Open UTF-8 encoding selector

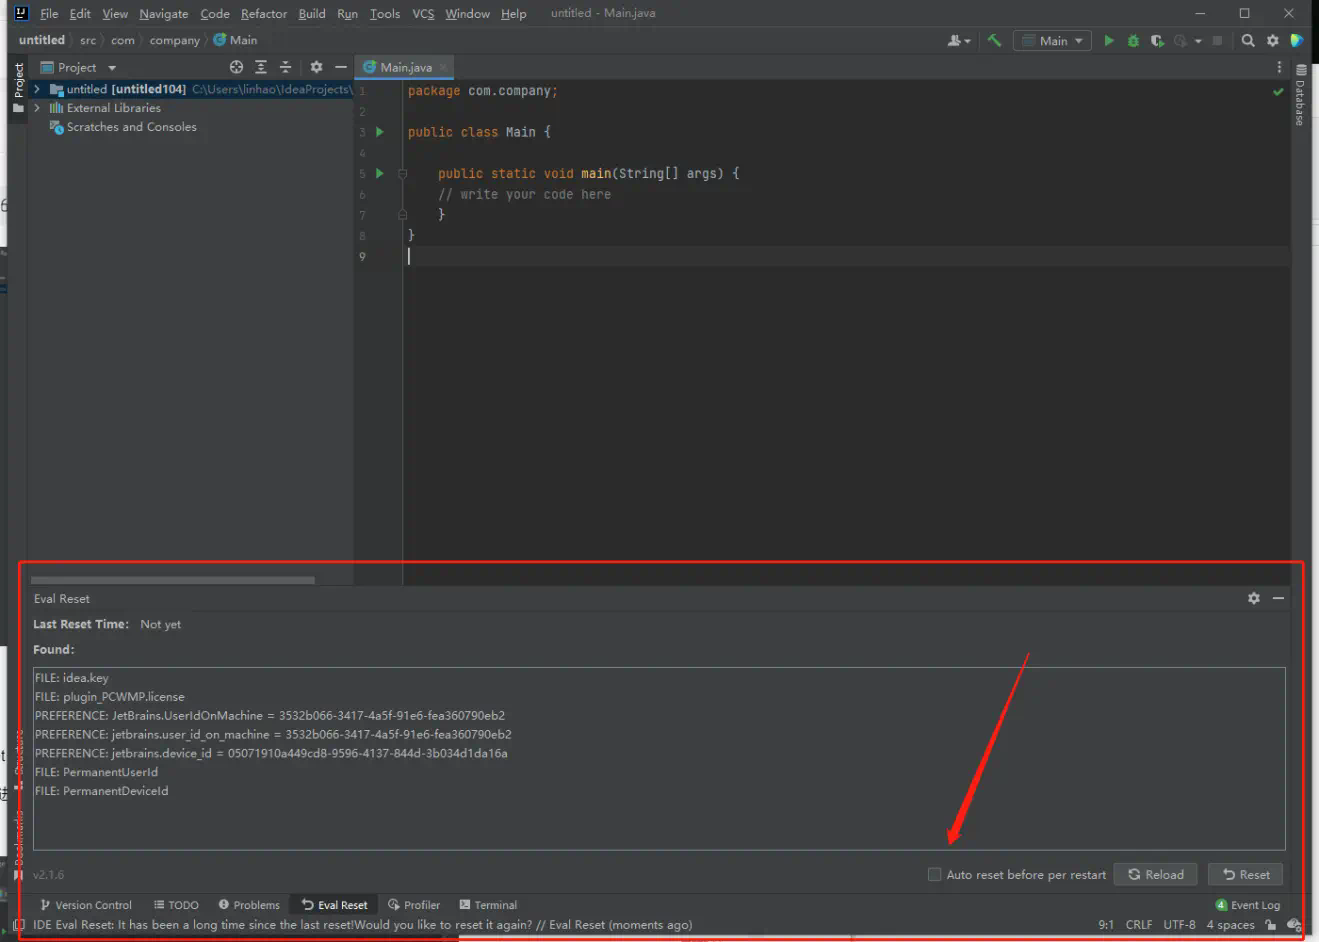1179,925
